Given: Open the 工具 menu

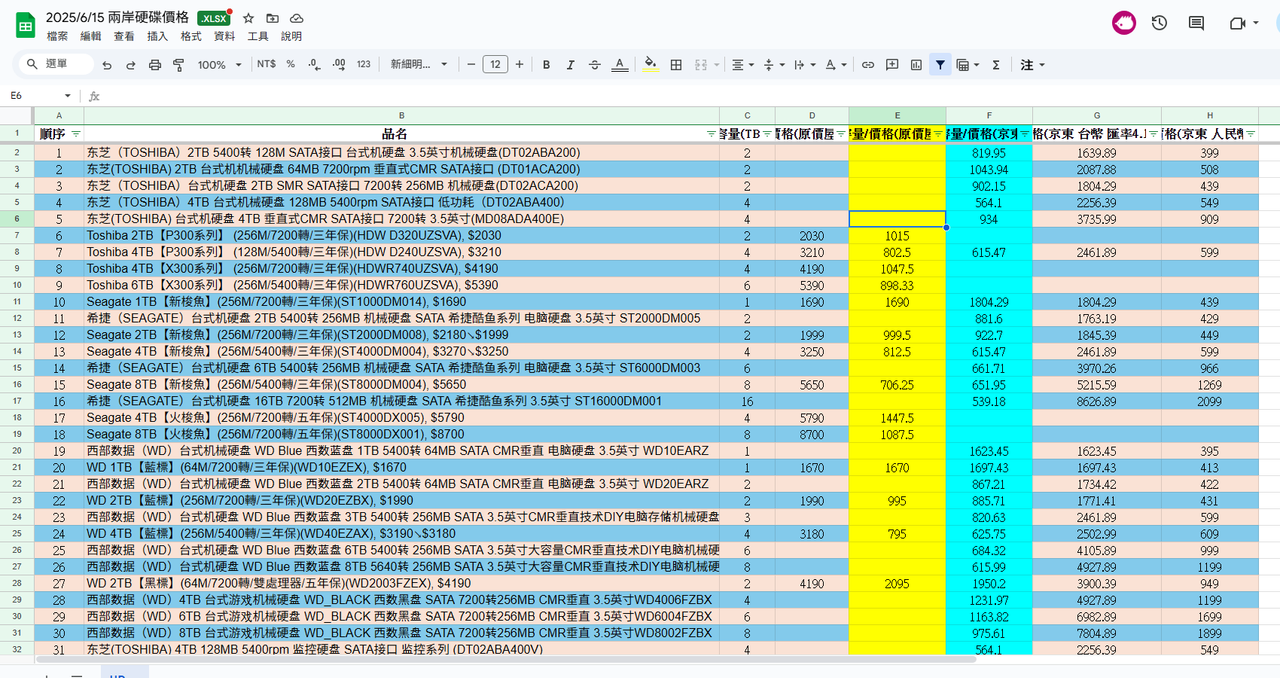Looking at the screenshot, I should click(257, 36).
